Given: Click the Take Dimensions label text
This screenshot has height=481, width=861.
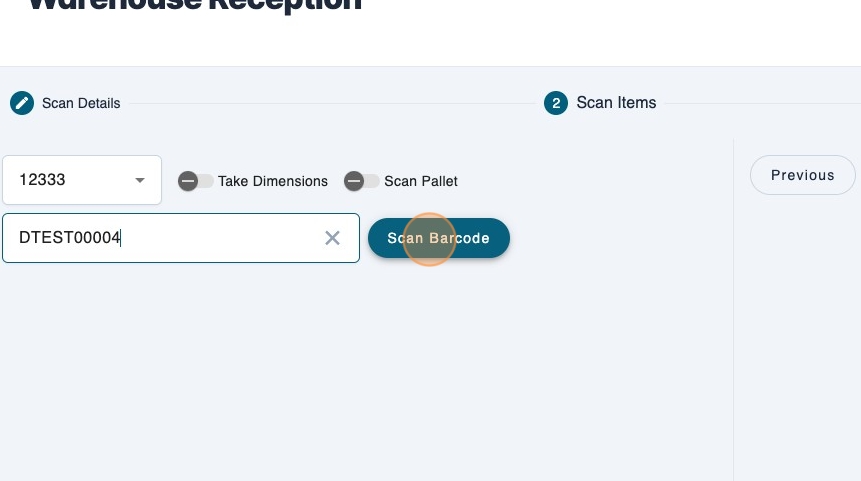Looking at the screenshot, I should 272,181.
